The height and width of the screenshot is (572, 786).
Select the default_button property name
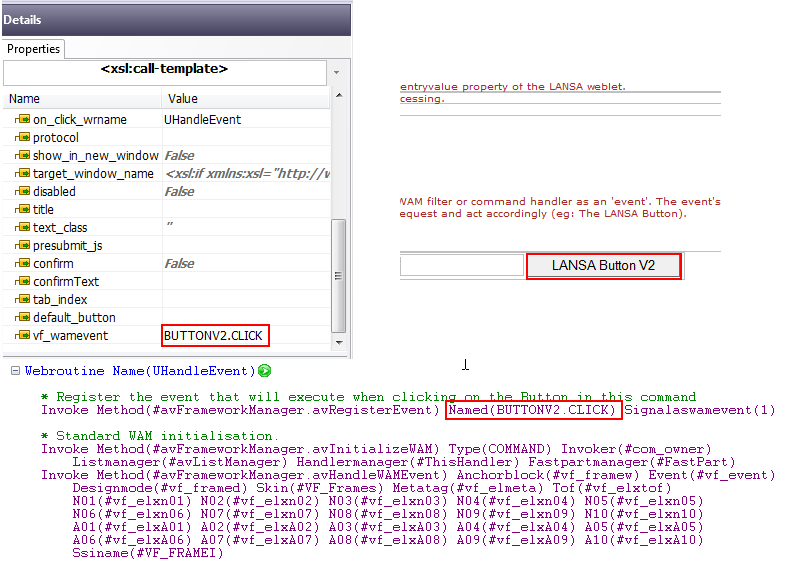[x=74, y=317]
